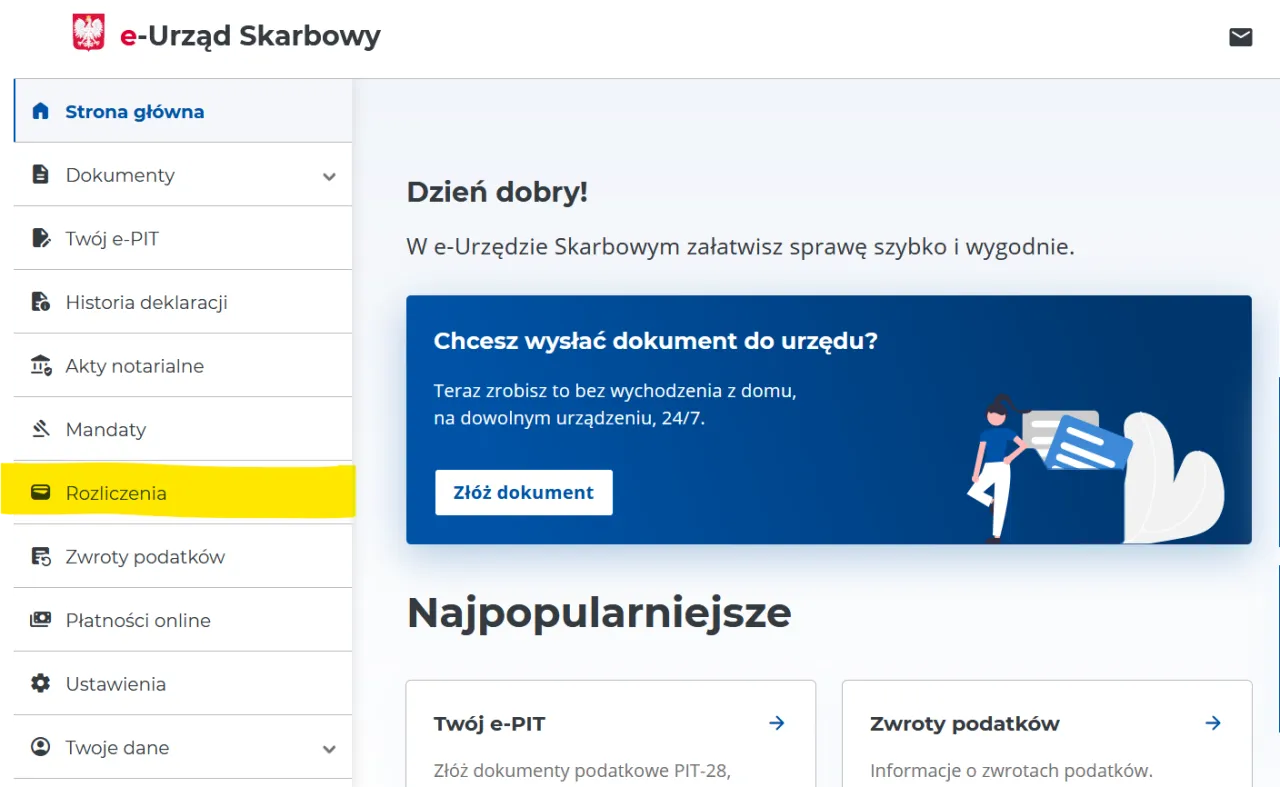Click the Zwroty podatków sidebar icon
Image resolution: width=1280 pixels, height=787 pixels.
point(40,557)
